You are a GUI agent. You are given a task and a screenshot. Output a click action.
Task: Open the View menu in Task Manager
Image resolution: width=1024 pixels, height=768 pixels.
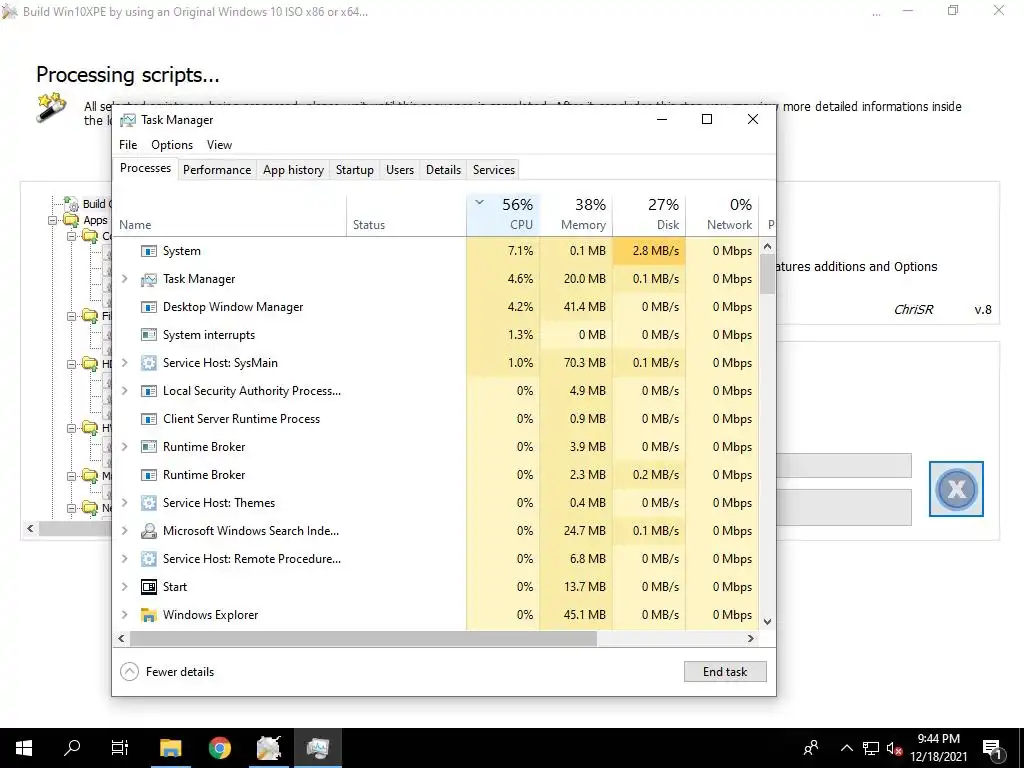click(x=219, y=145)
